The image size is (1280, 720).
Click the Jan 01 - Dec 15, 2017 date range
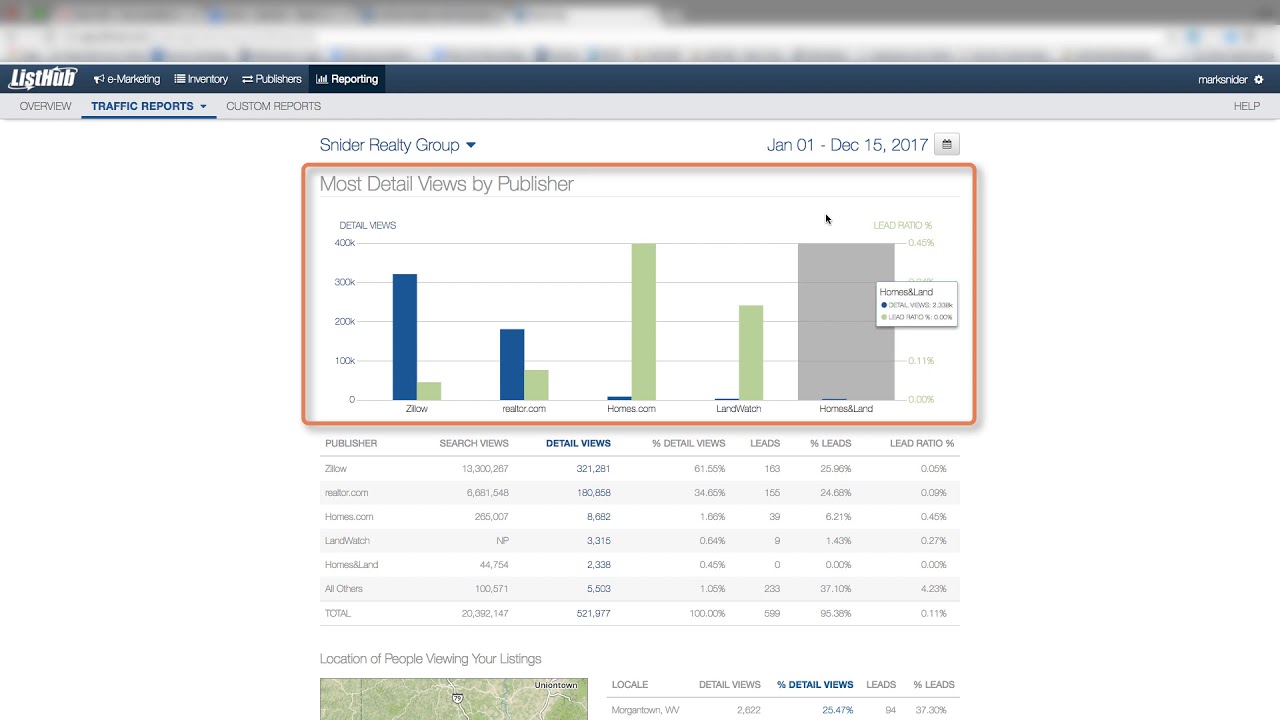click(848, 145)
